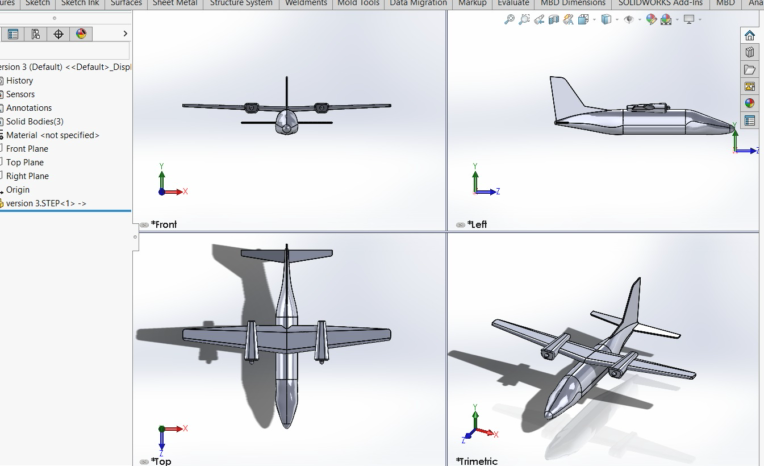Open the View Orientation cube icon
Image resolution: width=764 pixels, height=466 pixels.
click(583, 19)
